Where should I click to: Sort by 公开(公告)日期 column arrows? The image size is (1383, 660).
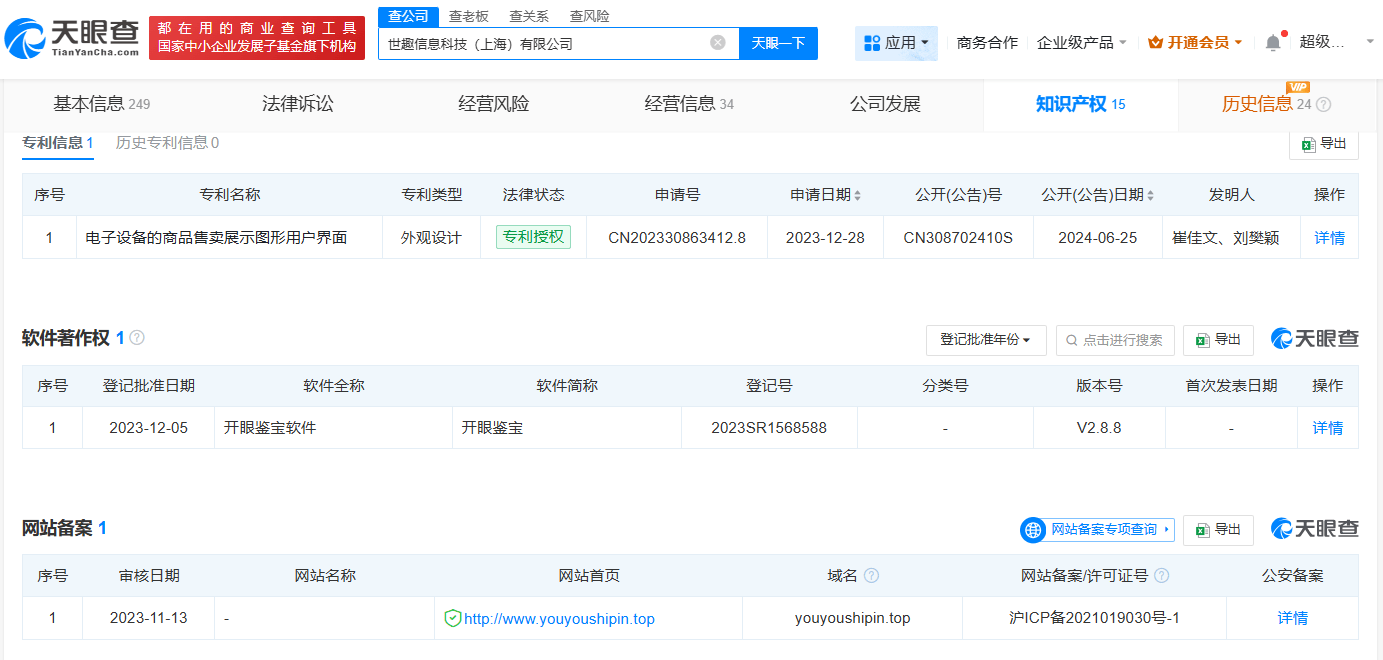pos(1150,196)
